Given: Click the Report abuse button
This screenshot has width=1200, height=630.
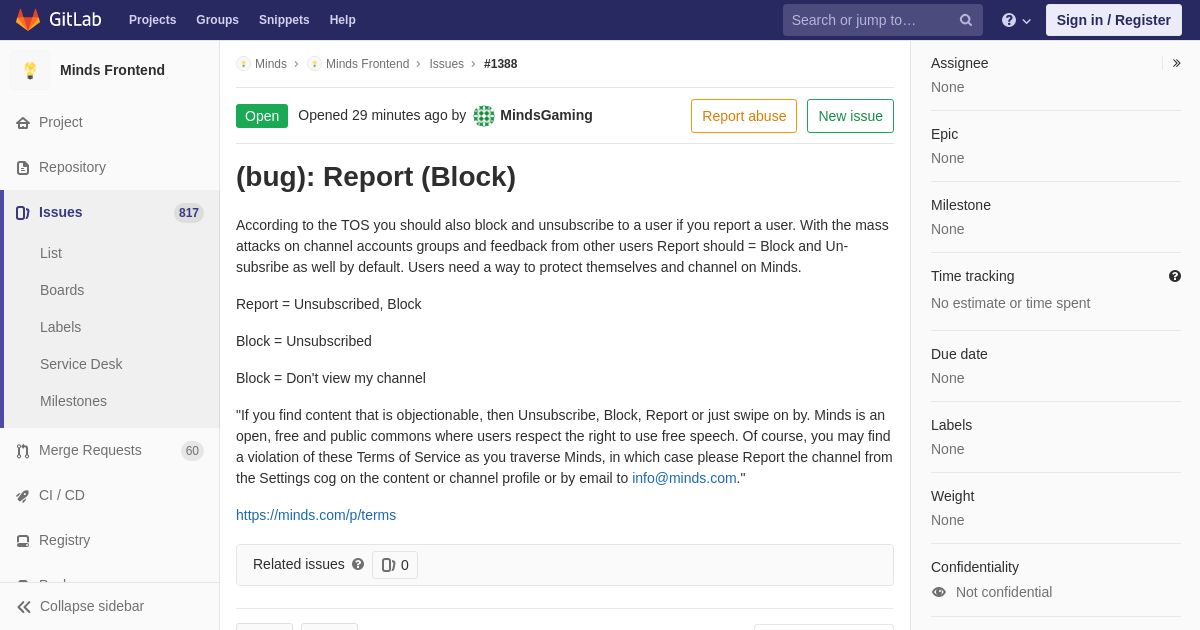Looking at the screenshot, I should click(744, 116).
